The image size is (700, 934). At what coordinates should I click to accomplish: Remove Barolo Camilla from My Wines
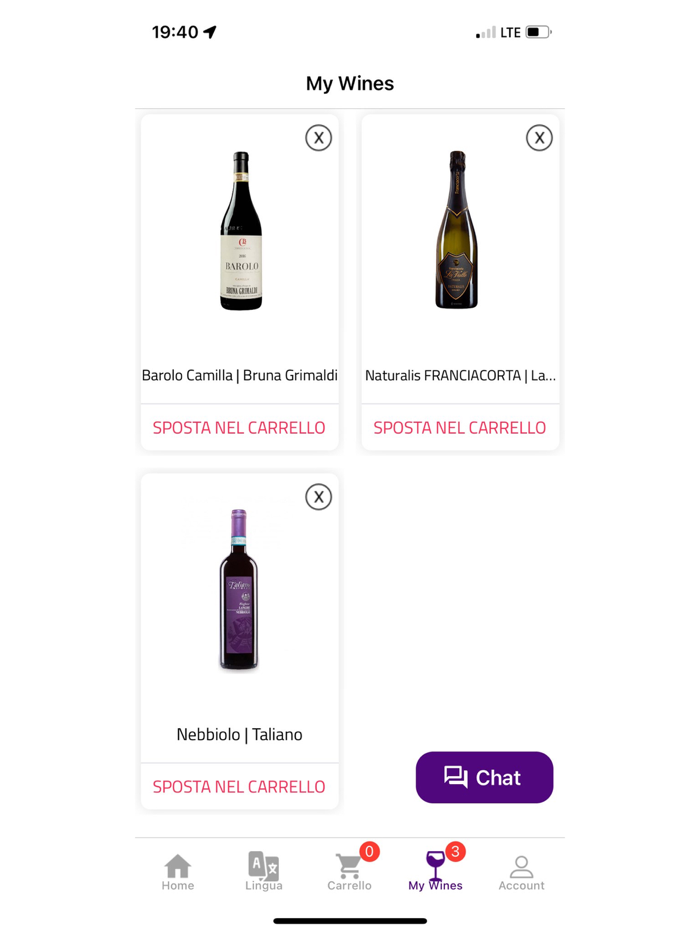[x=318, y=138]
